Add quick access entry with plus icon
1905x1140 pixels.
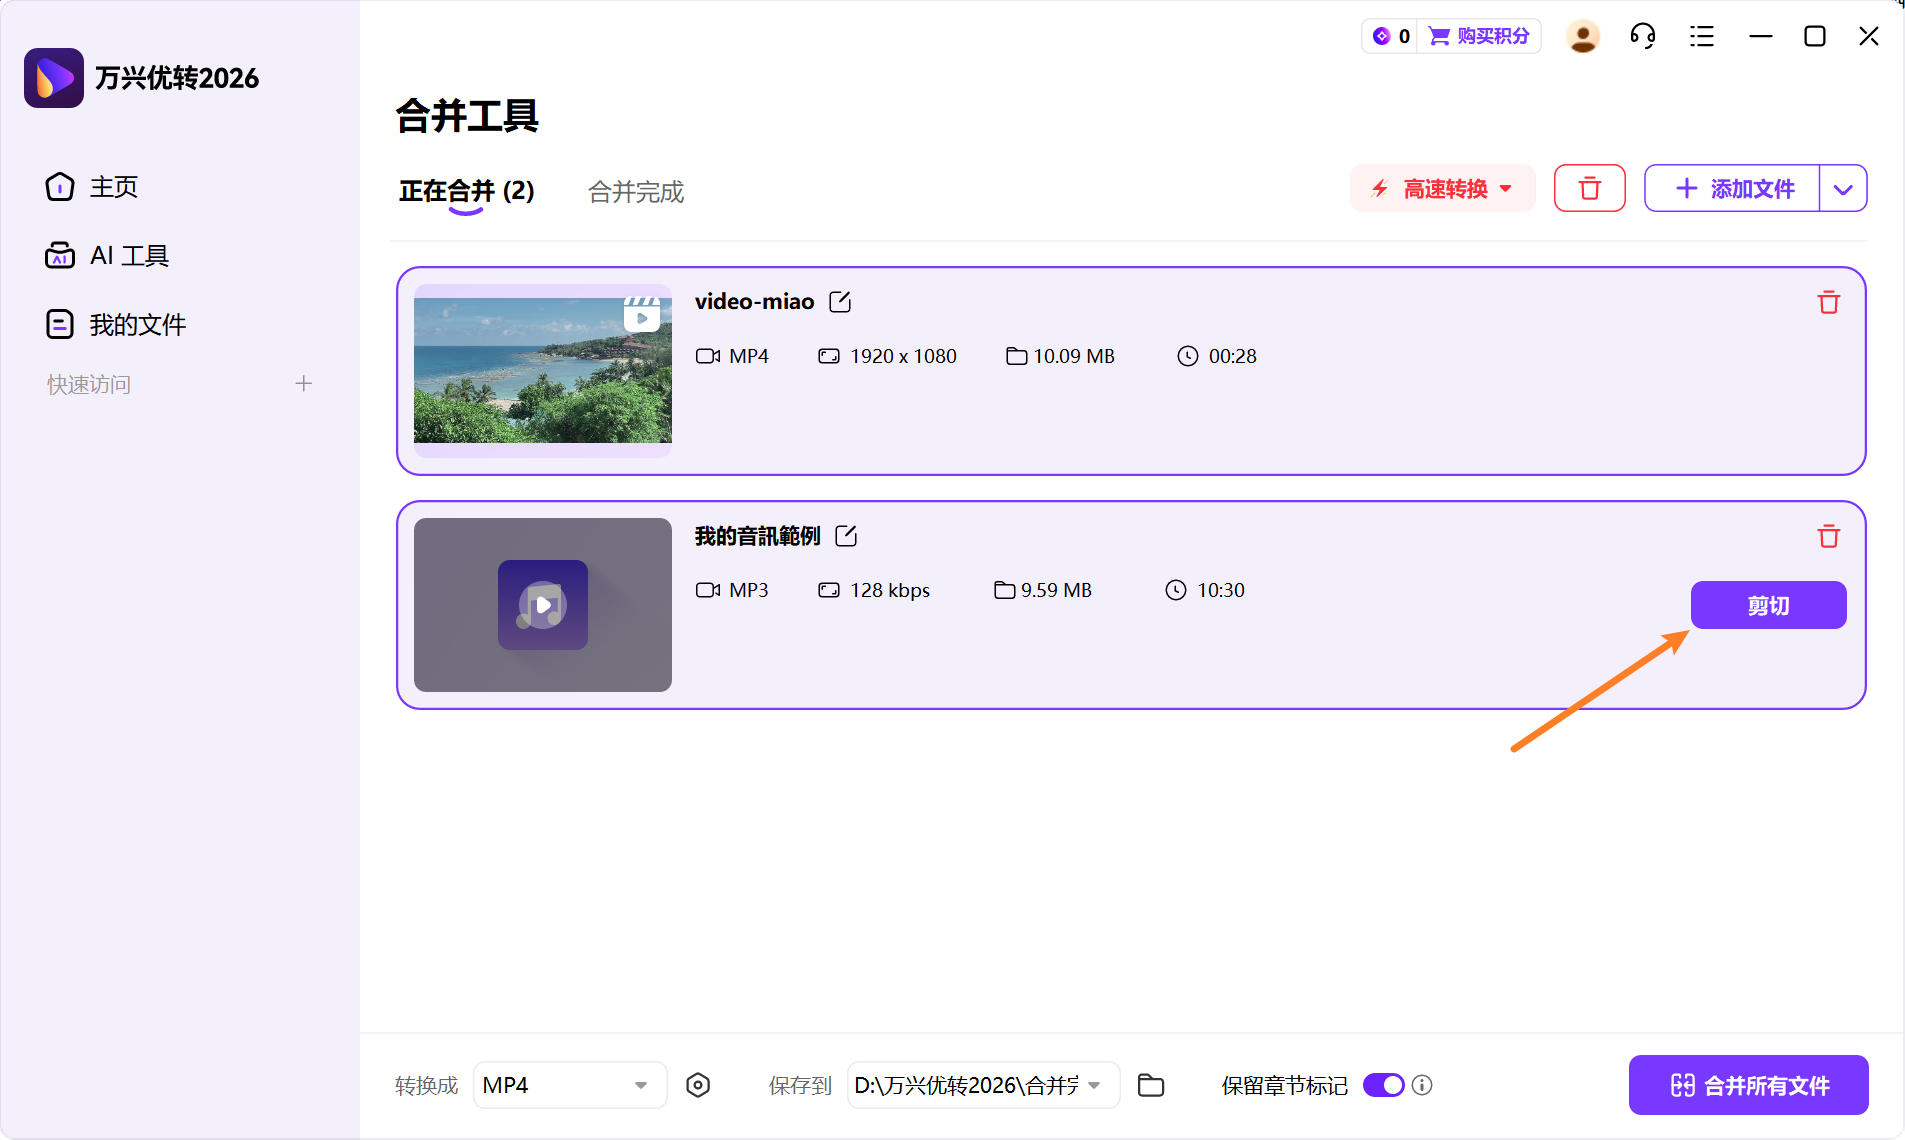303,383
